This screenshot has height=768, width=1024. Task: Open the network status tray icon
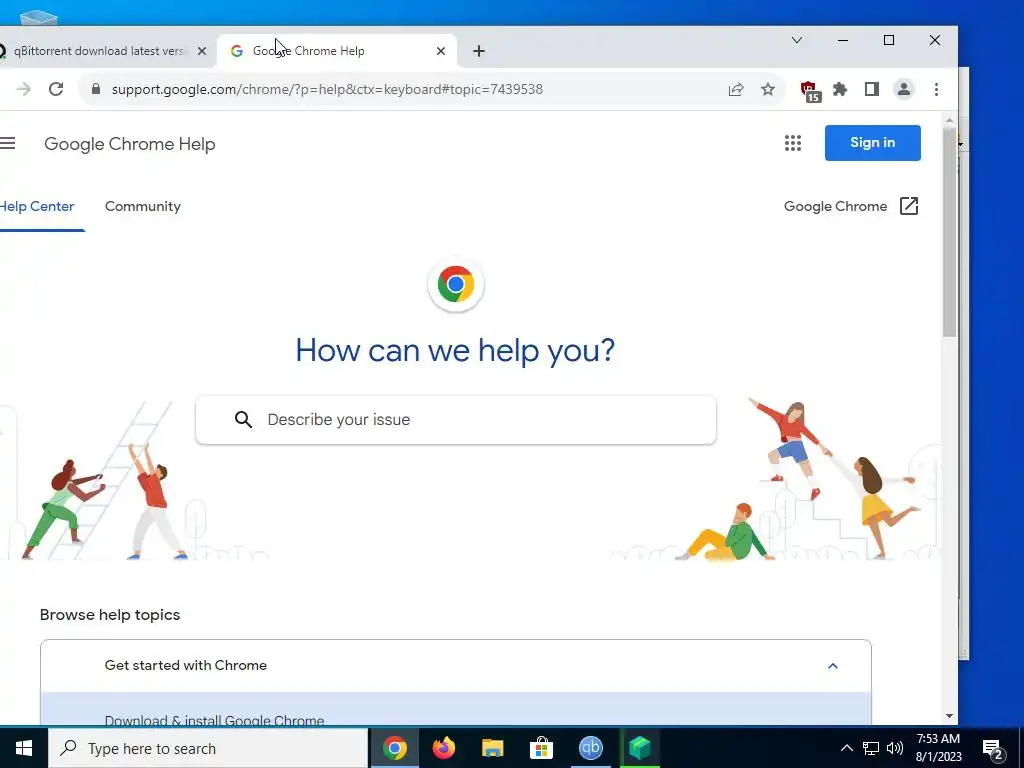pyautogui.click(x=871, y=748)
